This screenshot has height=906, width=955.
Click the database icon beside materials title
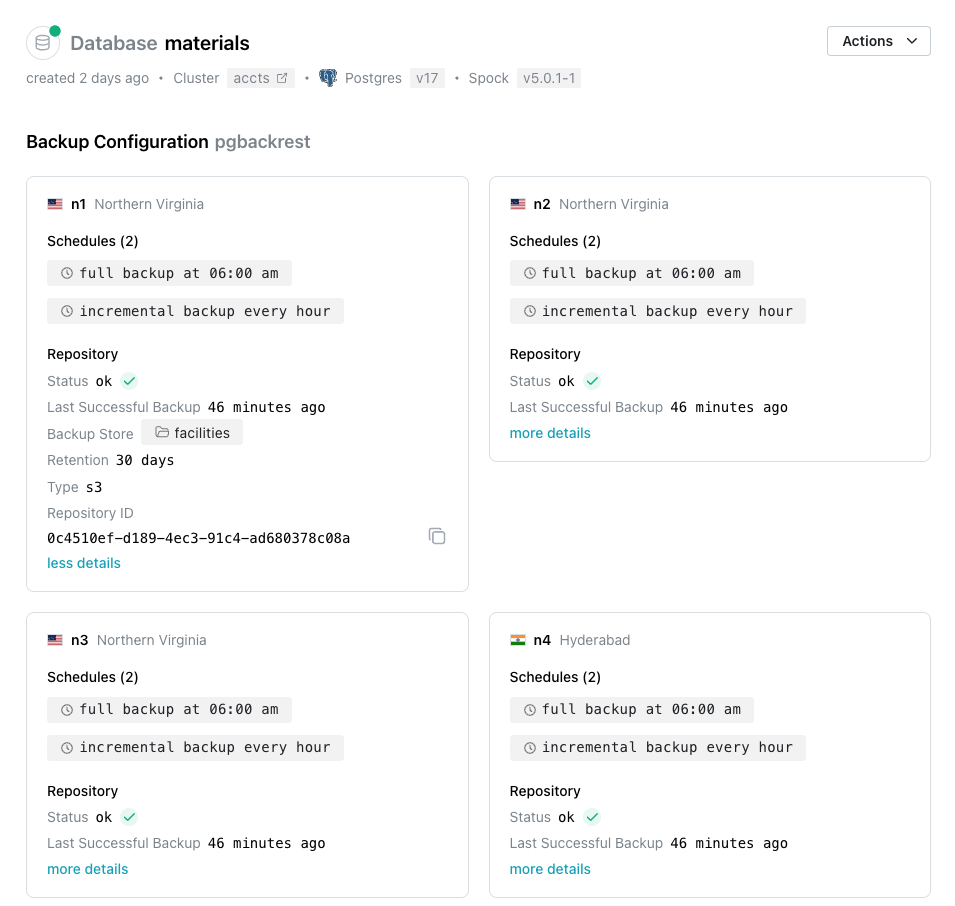(x=42, y=43)
